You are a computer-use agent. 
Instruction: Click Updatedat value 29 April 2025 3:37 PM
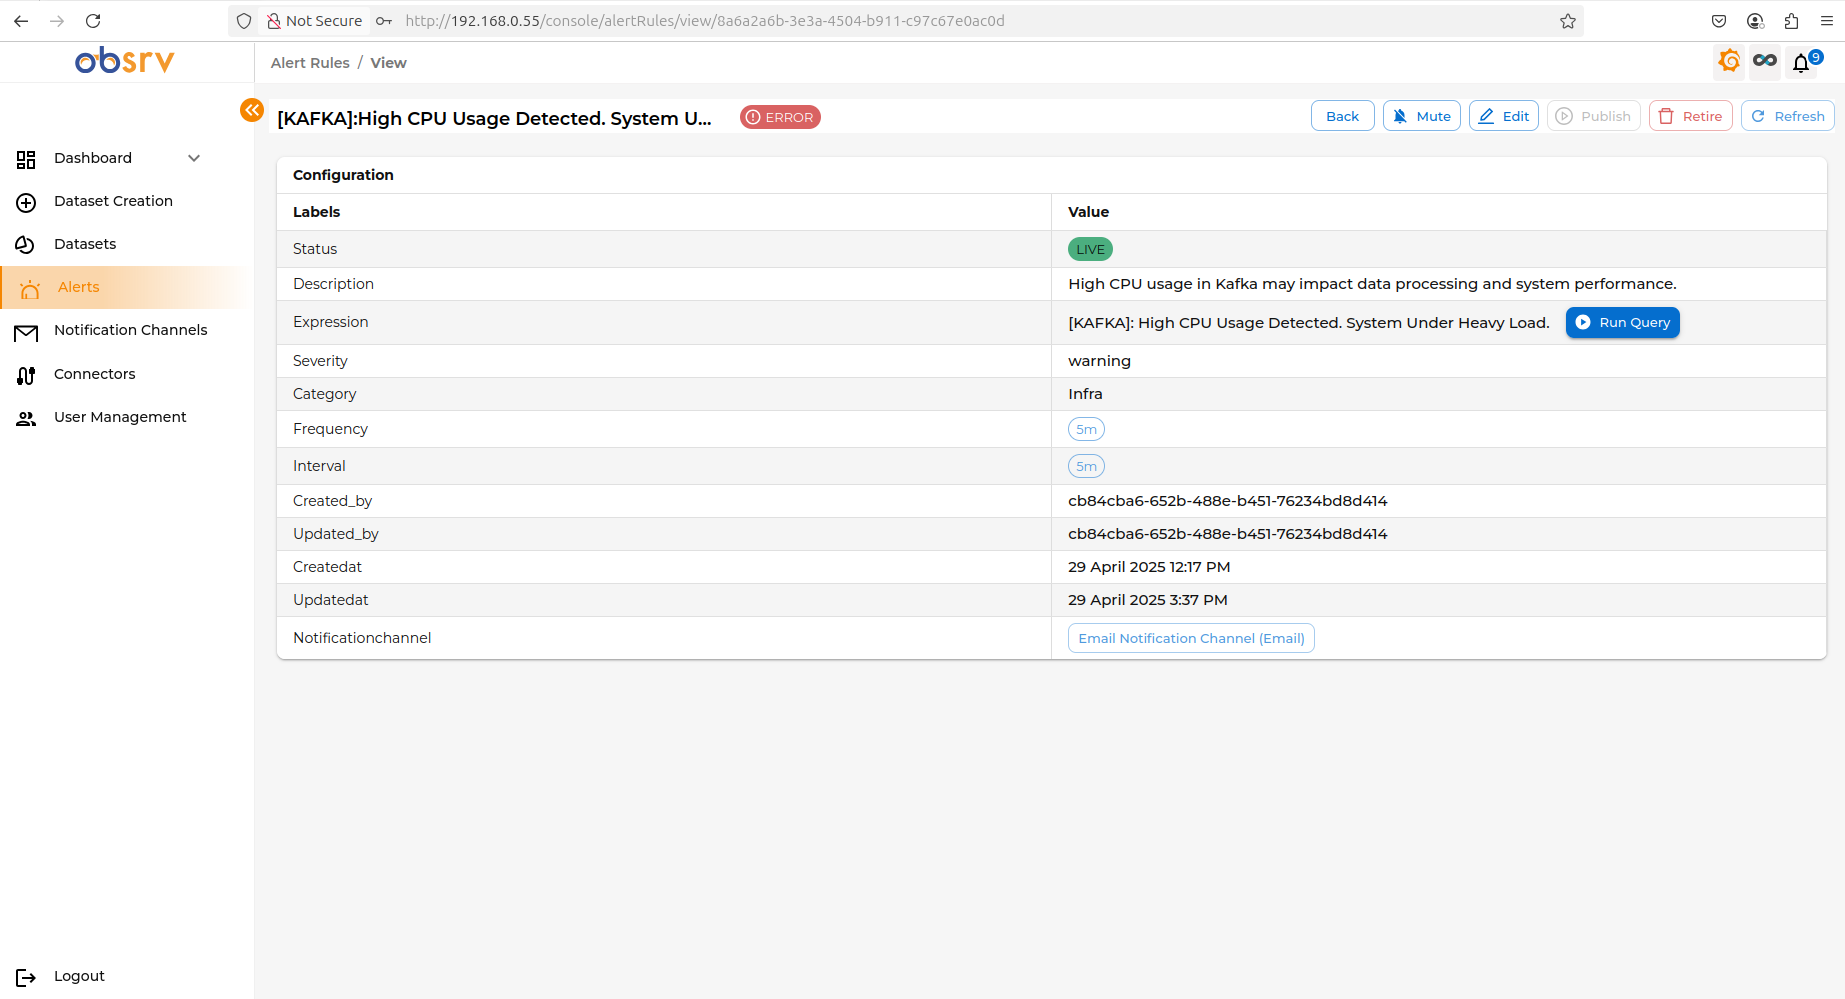coord(1148,600)
